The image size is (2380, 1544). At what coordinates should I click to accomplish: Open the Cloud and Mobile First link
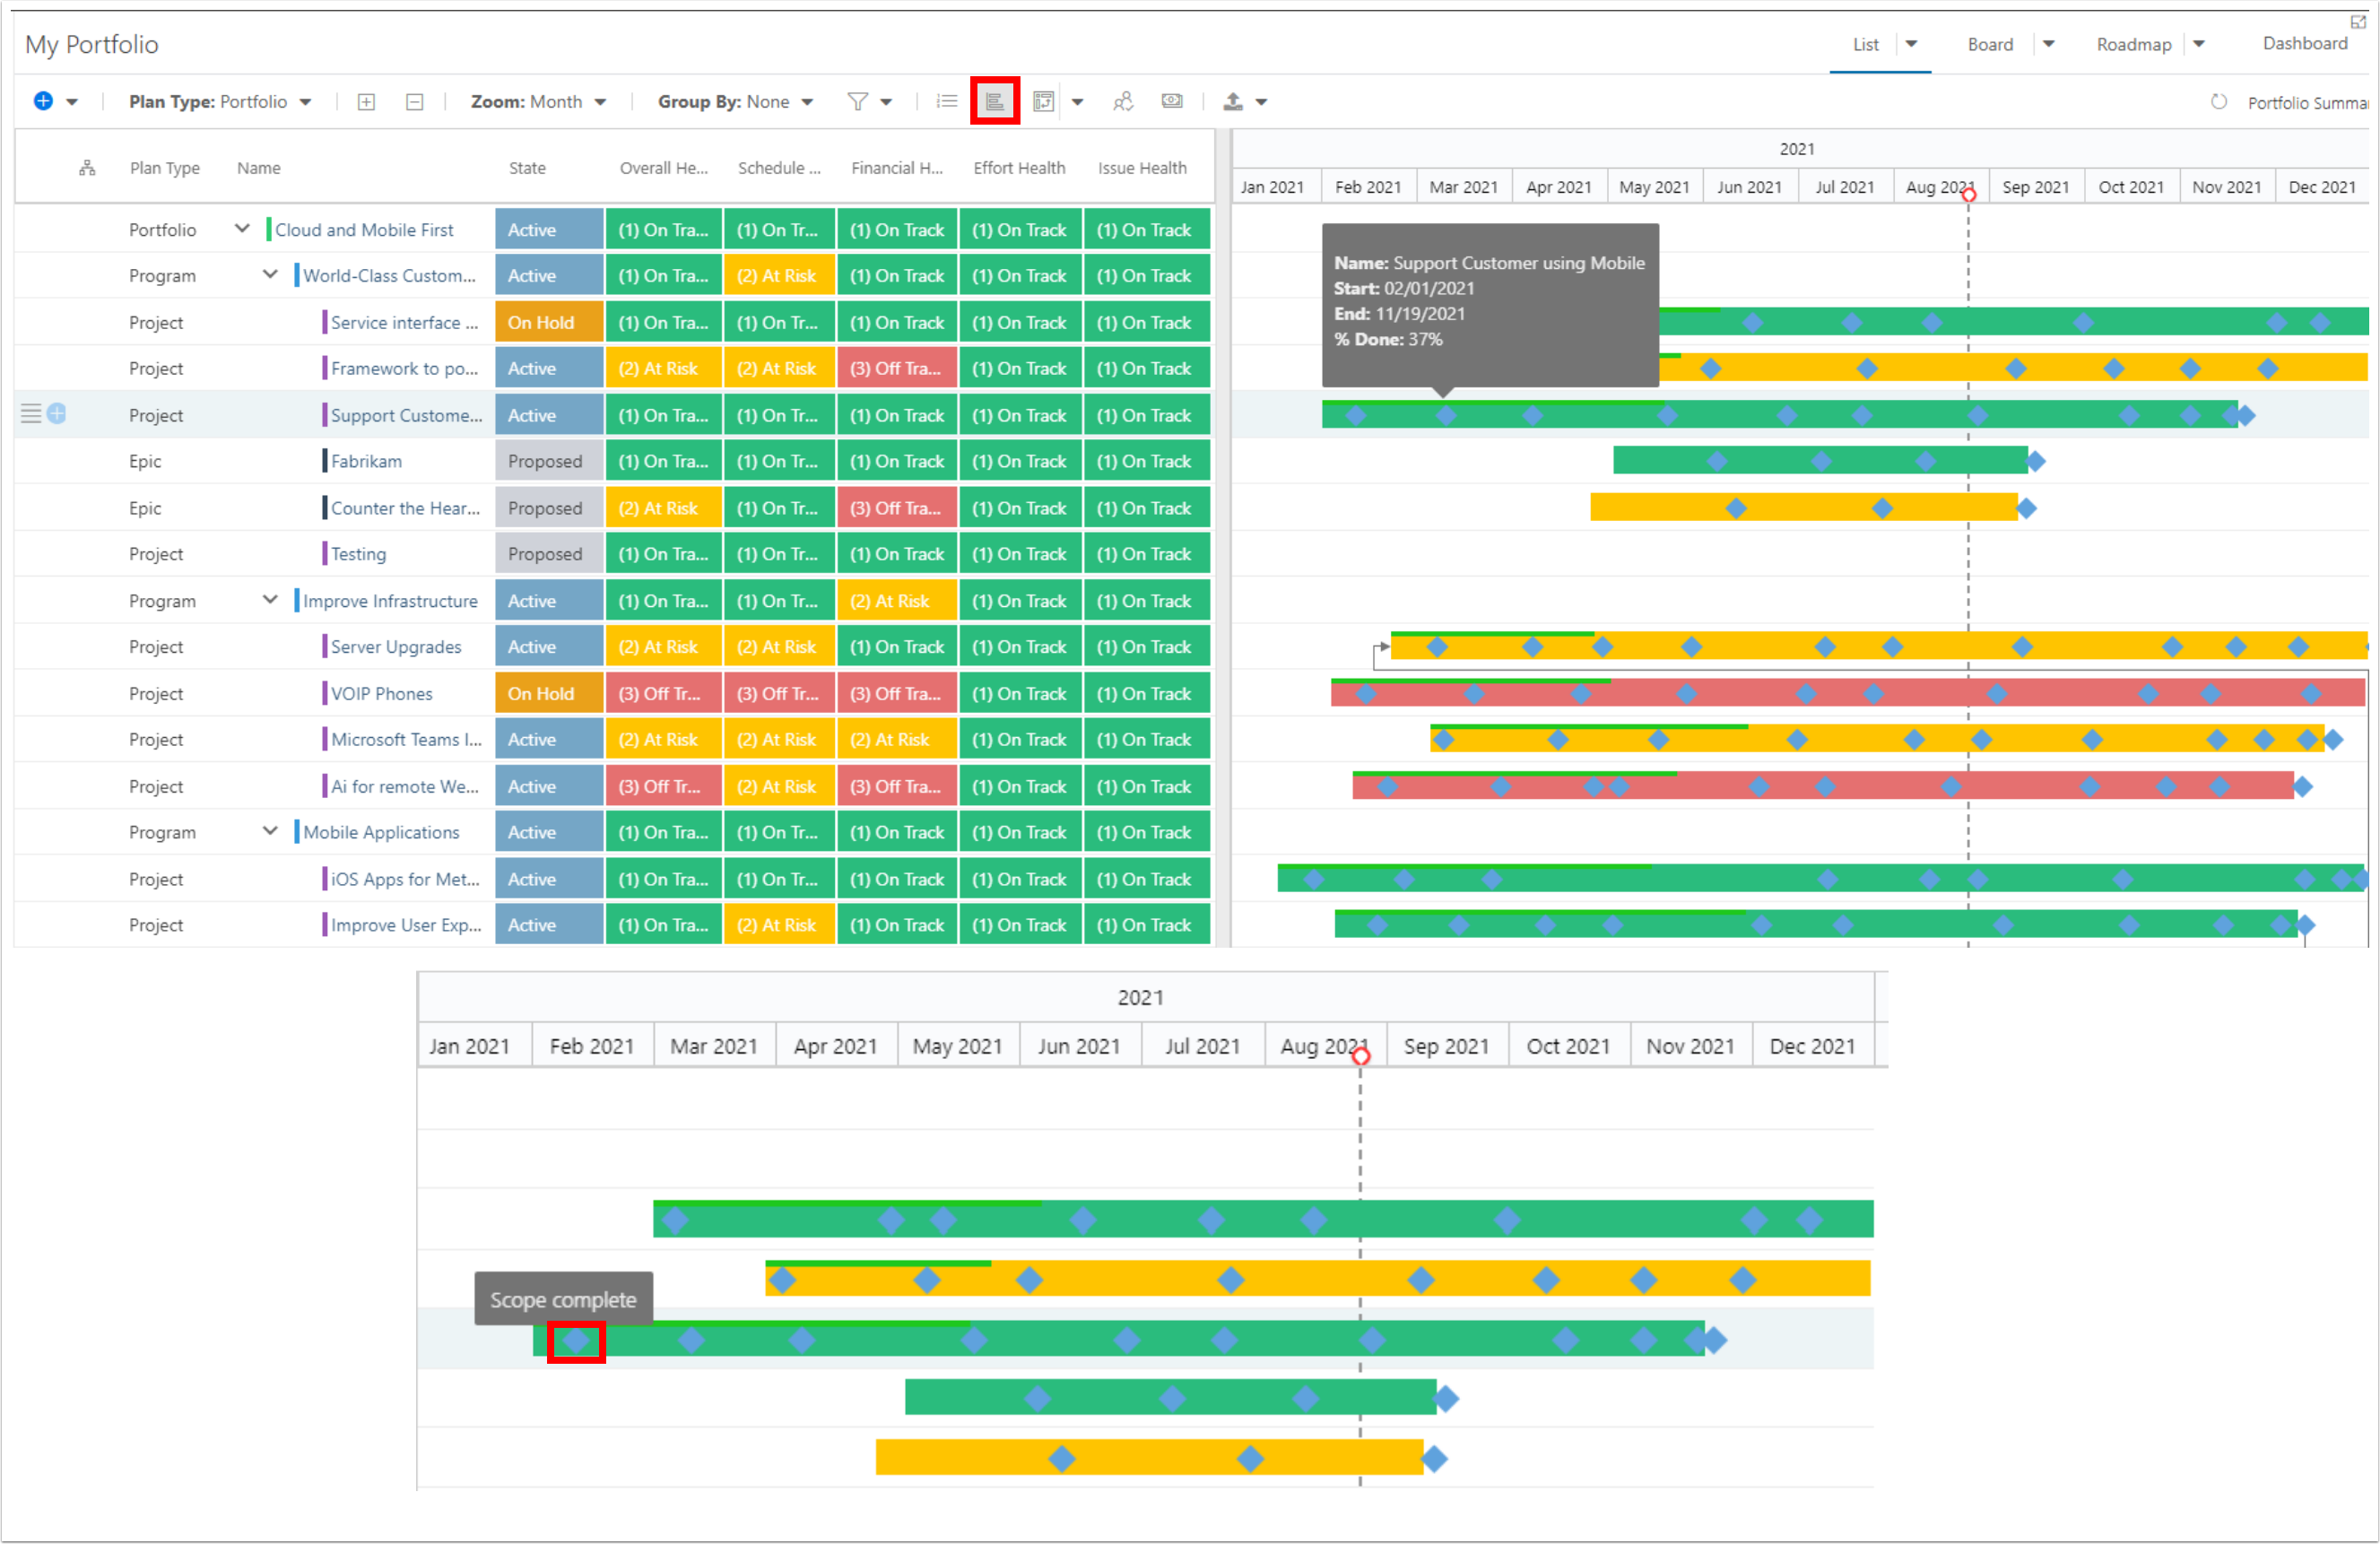pyautogui.click(x=364, y=230)
